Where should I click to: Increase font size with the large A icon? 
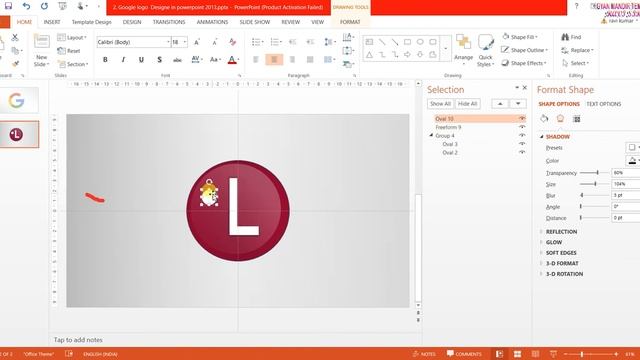197,42
